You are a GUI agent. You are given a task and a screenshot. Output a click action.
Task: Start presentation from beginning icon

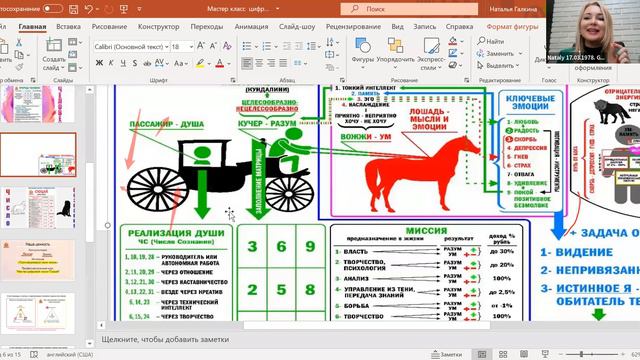124,9
